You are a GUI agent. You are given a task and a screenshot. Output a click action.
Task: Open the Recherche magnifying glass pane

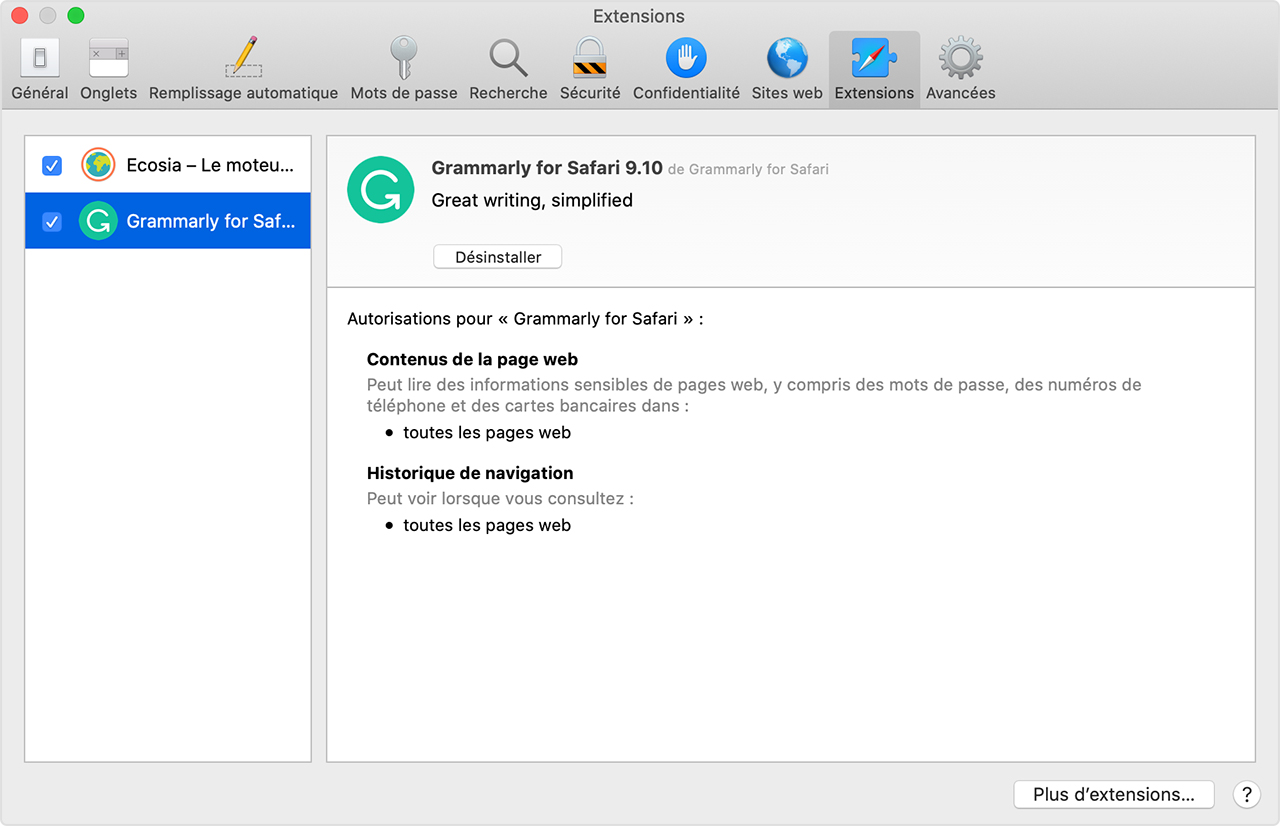508,59
